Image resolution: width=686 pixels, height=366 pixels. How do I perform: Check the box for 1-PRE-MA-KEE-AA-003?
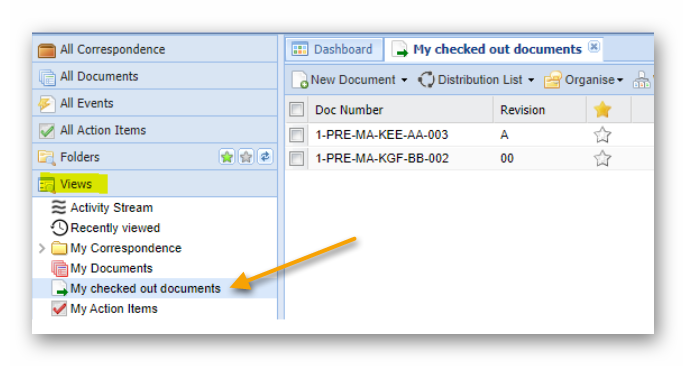297,135
